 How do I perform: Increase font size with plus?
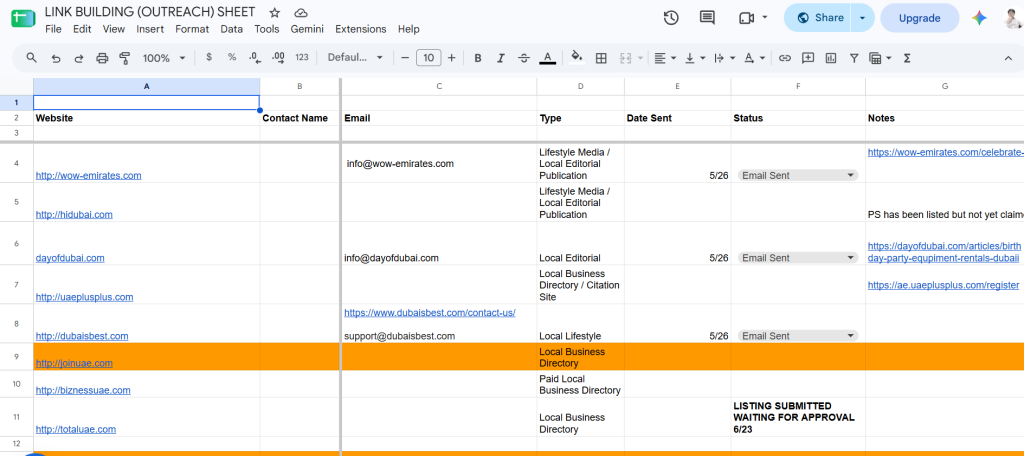coord(451,58)
